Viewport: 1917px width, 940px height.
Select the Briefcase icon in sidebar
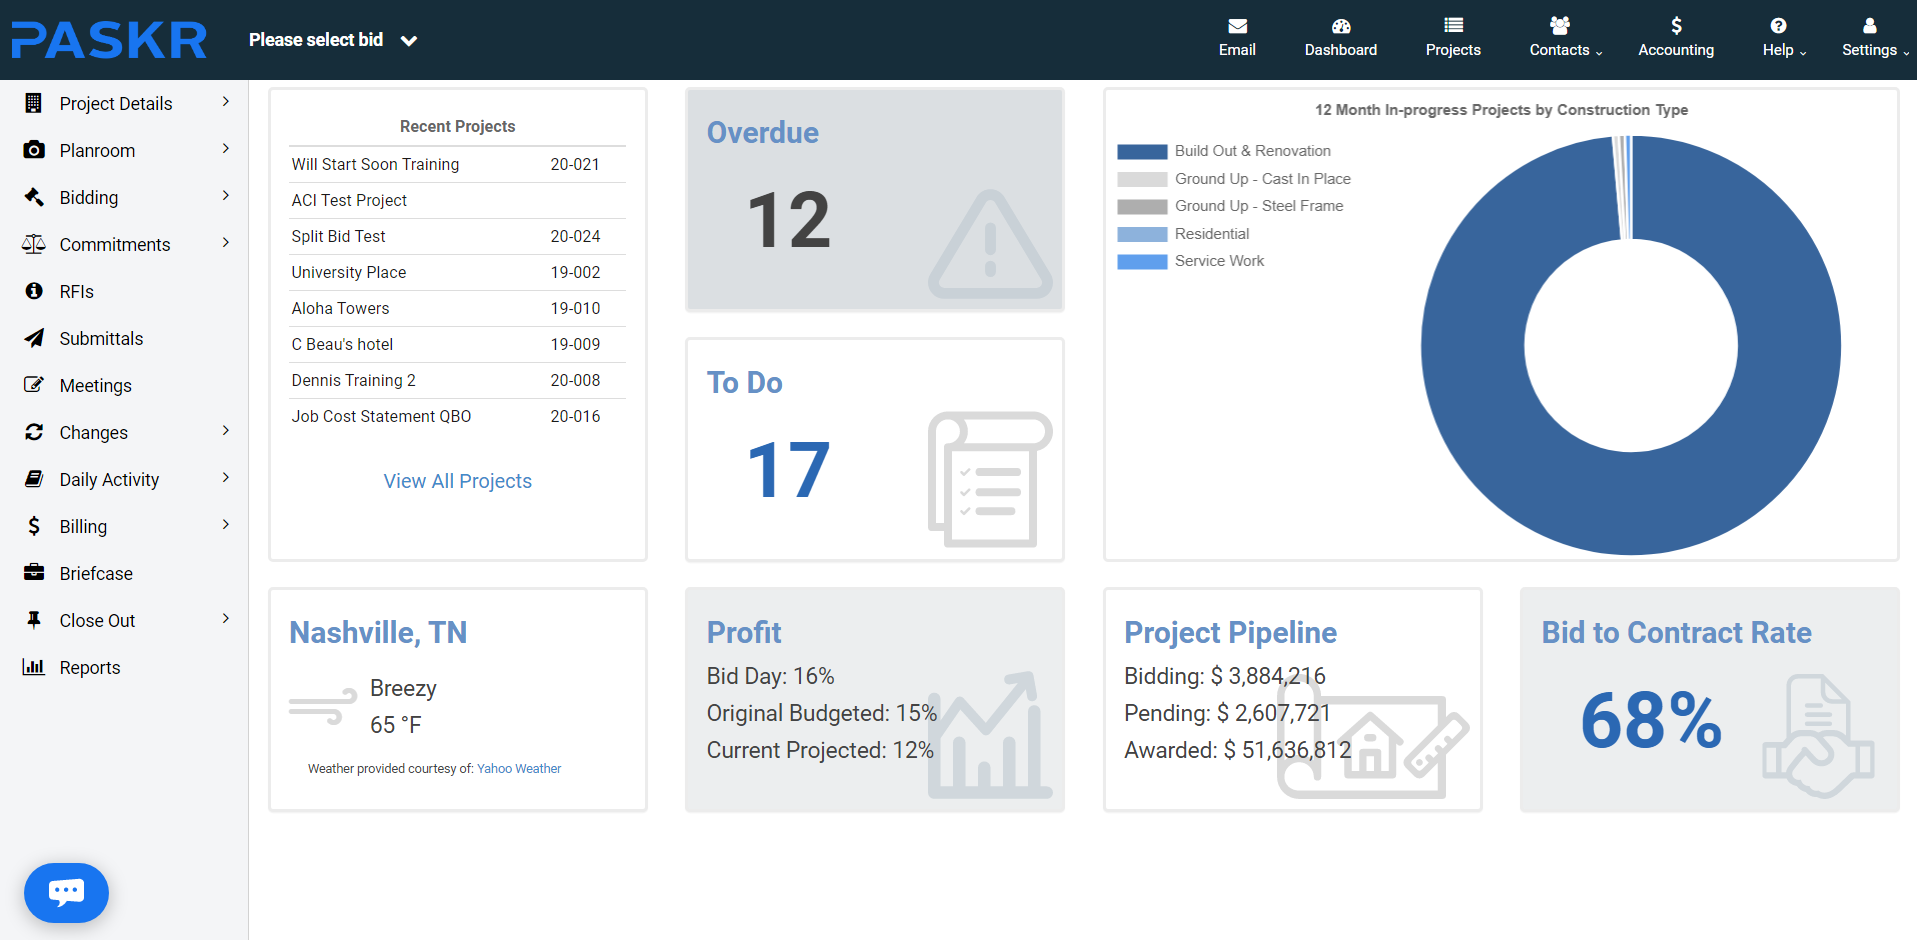(34, 573)
